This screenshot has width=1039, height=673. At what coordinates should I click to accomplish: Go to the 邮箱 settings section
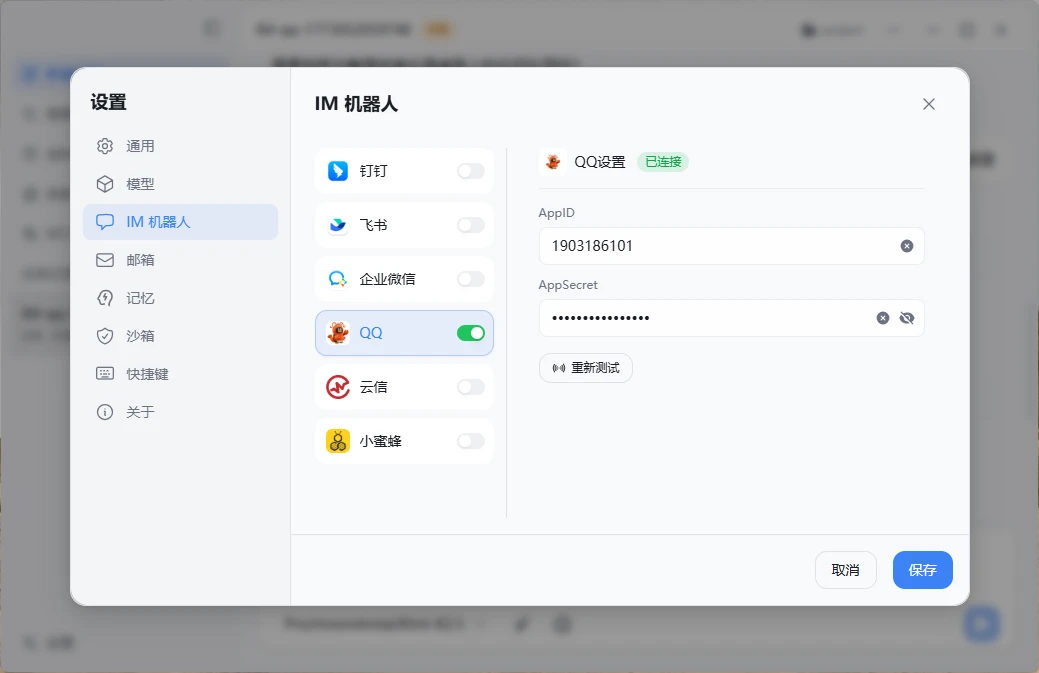pyautogui.click(x=140, y=260)
